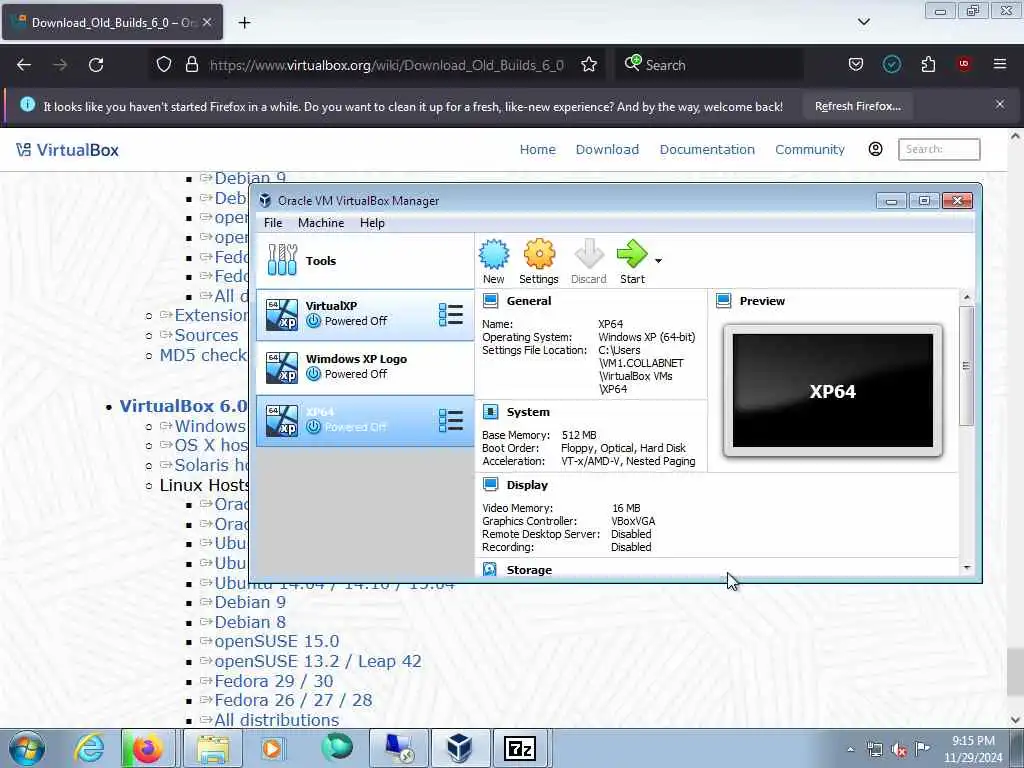The image size is (1024, 768).
Task: Click the Firefox address bar URL
Action: tap(387, 65)
